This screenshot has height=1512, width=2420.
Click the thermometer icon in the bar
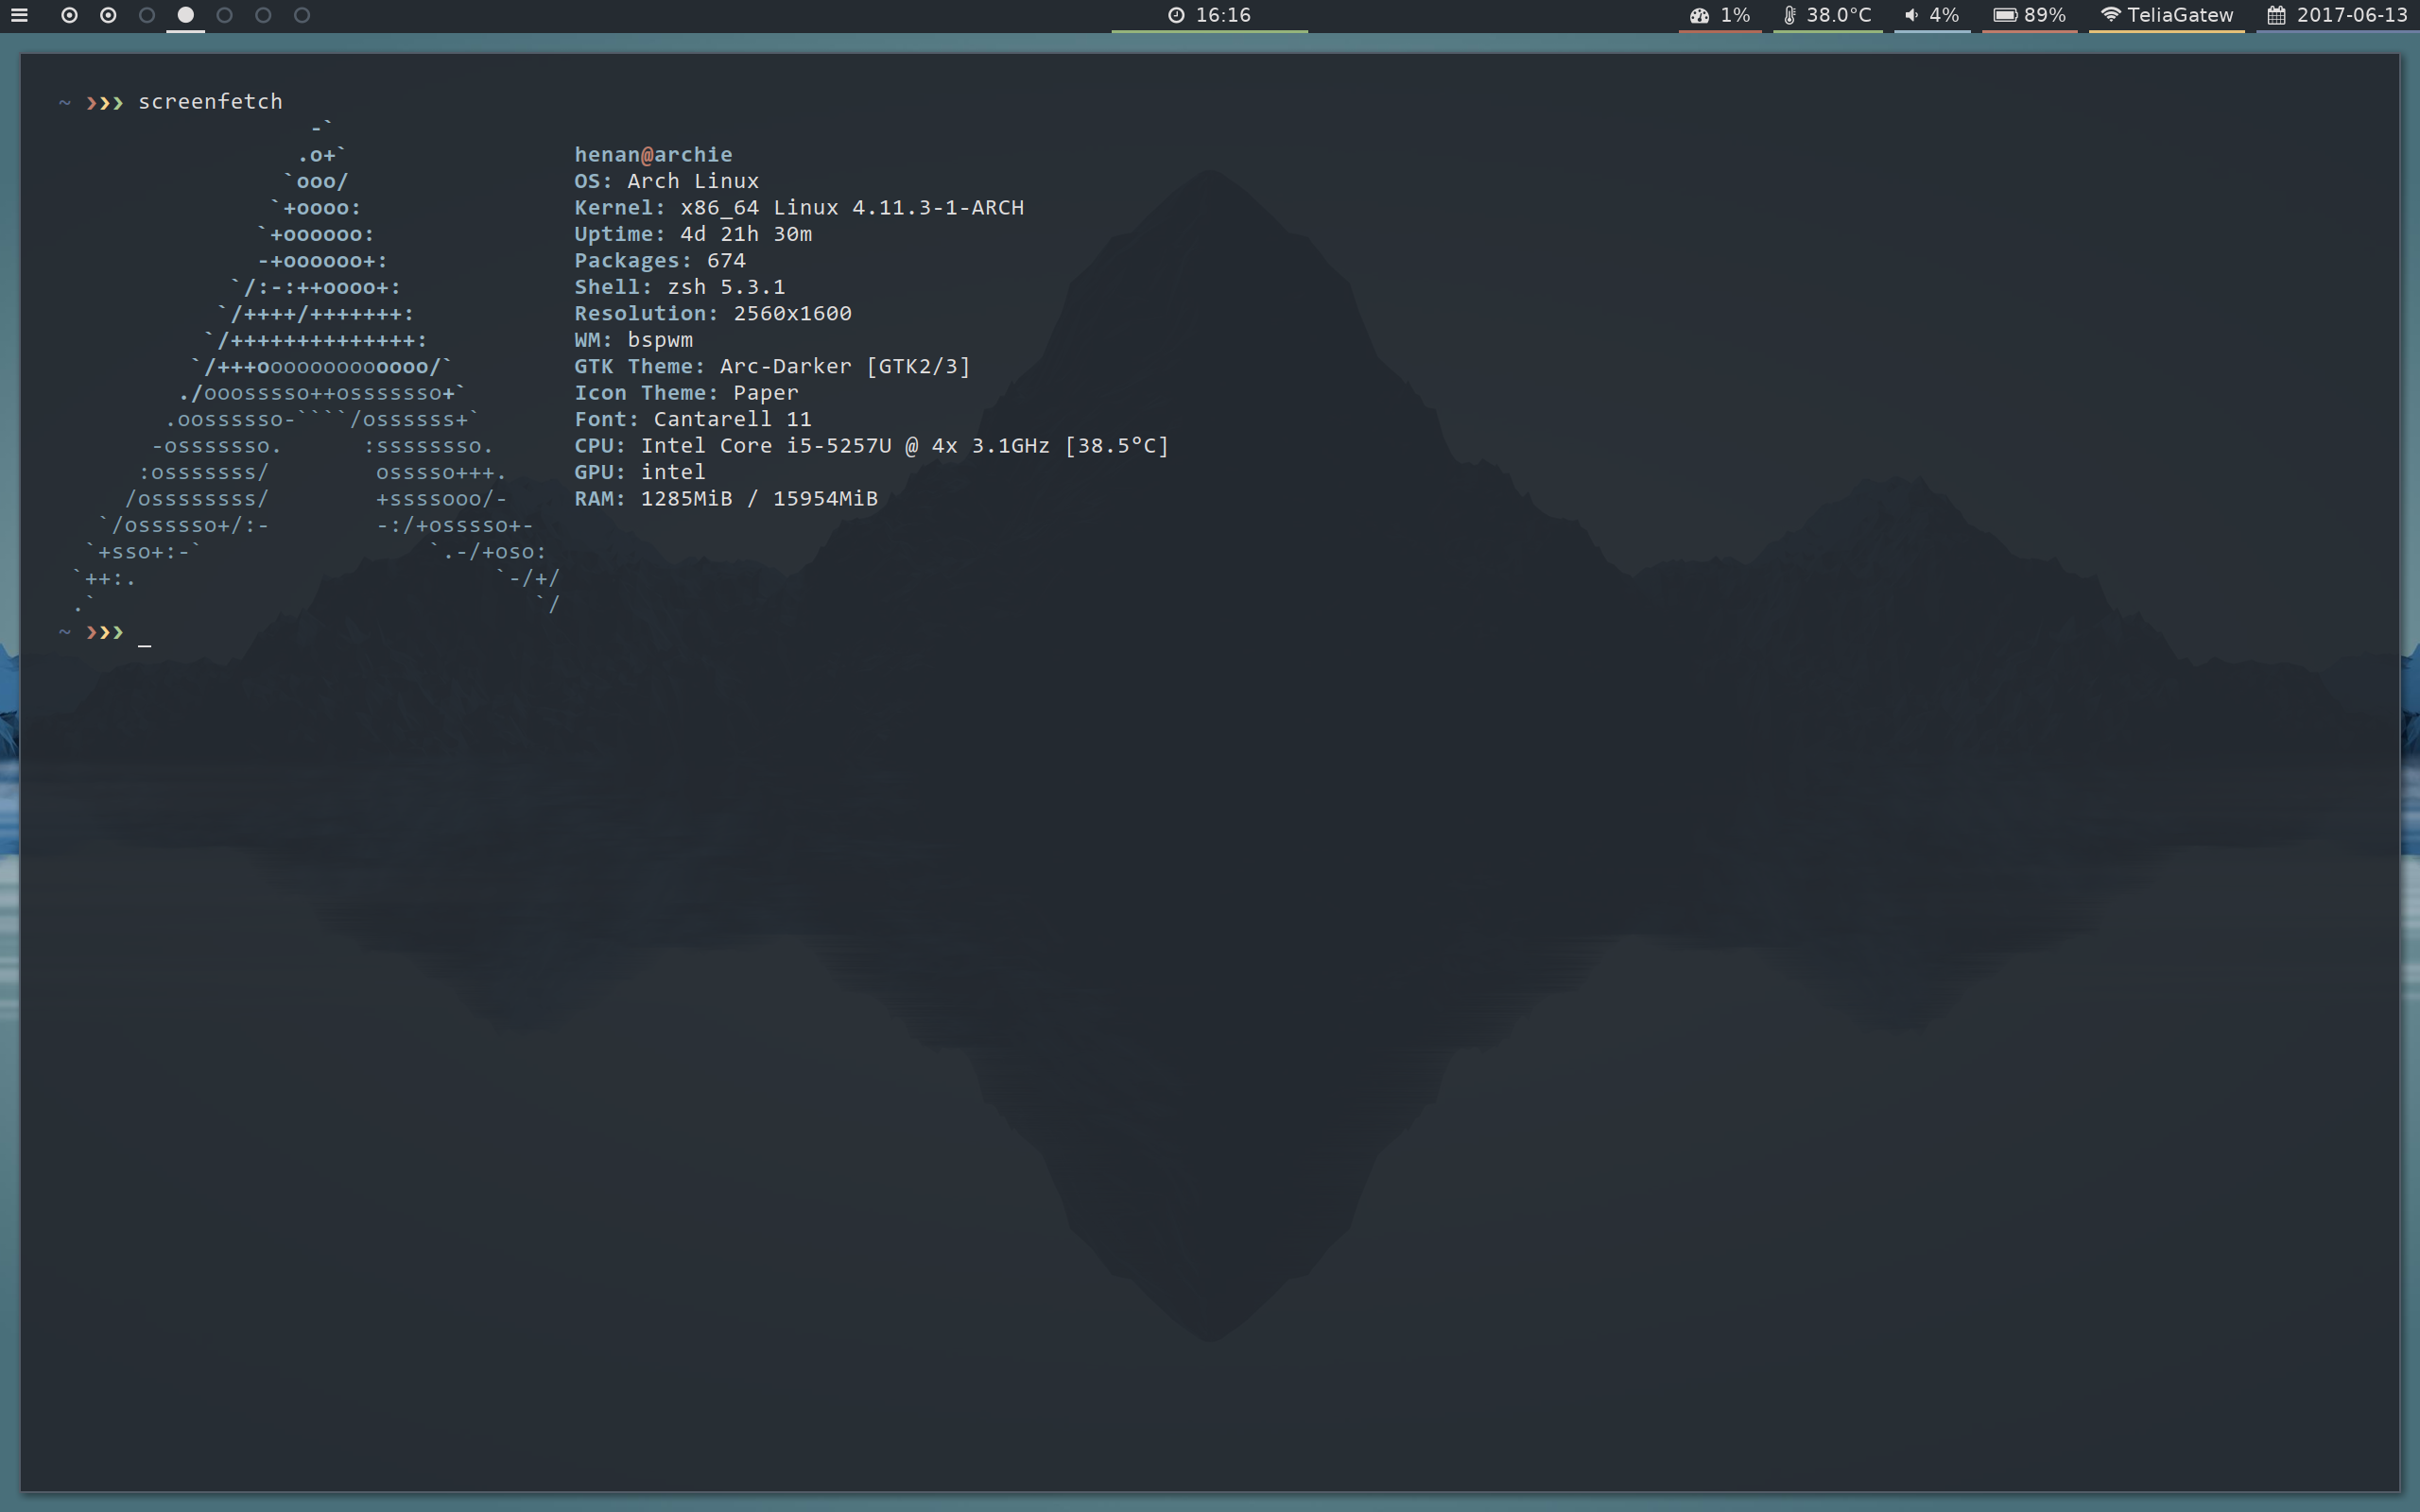[x=1789, y=15]
